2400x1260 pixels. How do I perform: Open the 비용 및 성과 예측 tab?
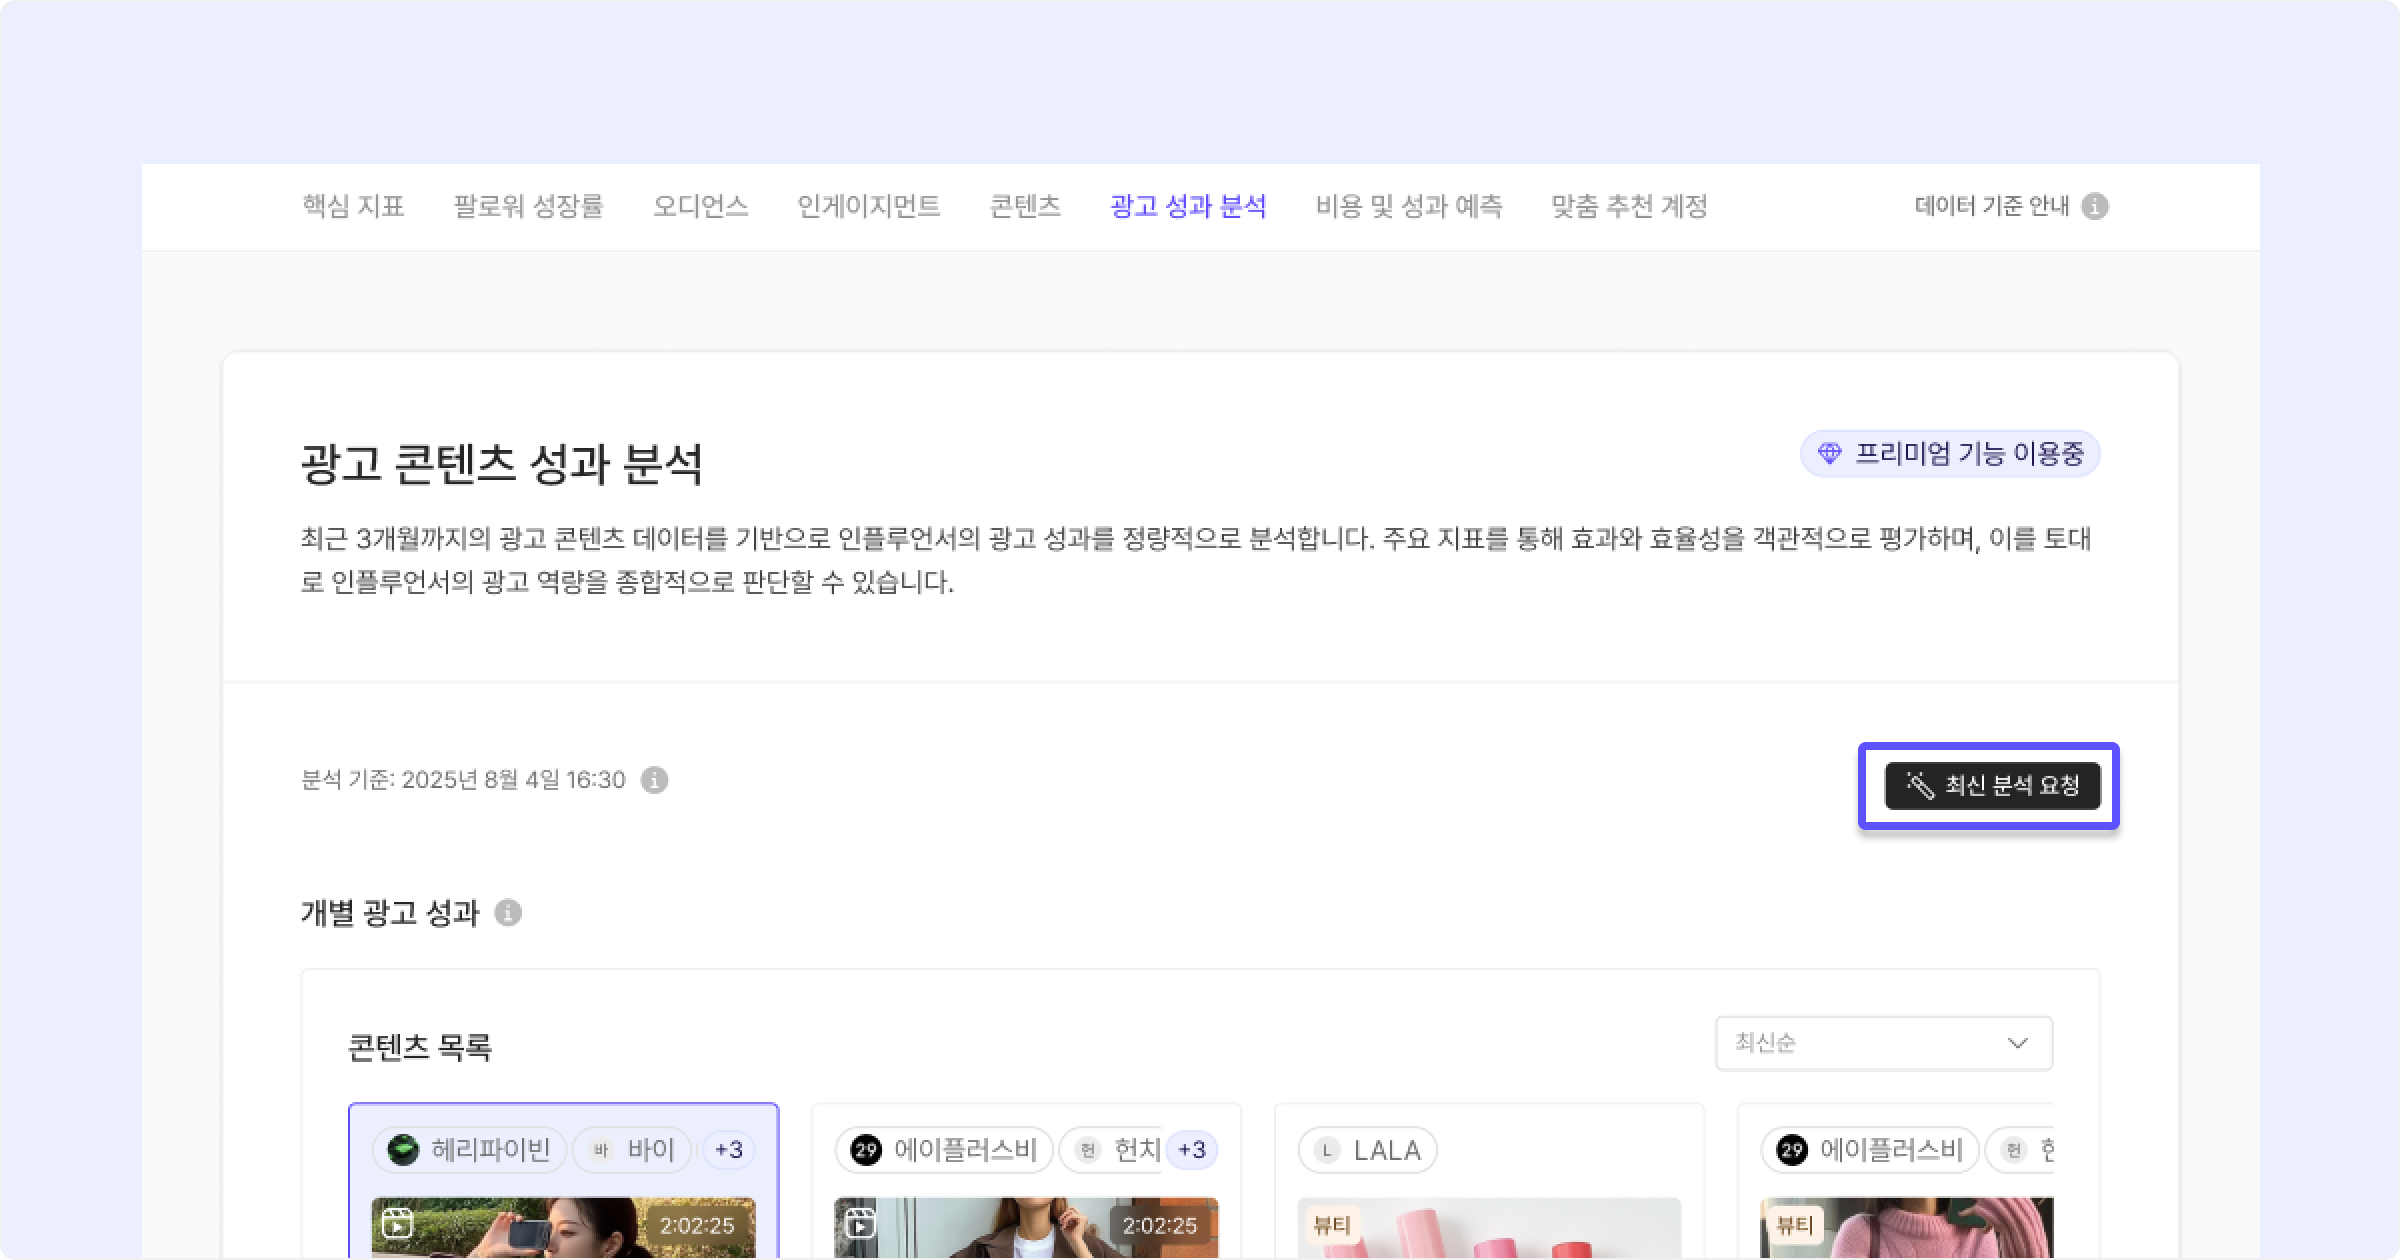(x=1408, y=206)
